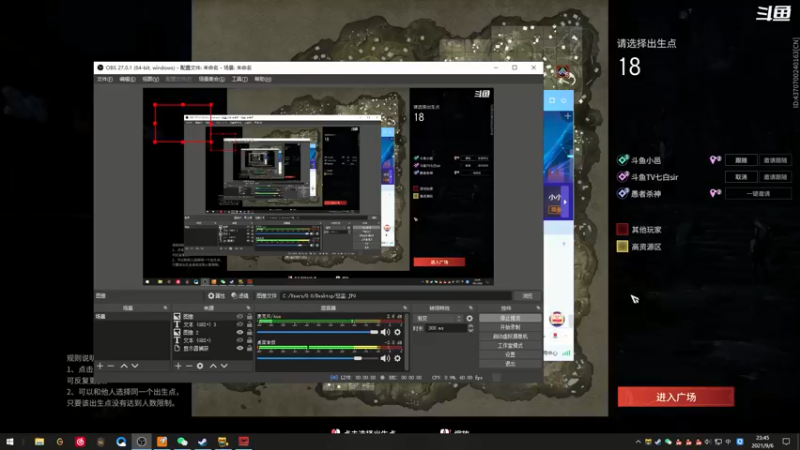
Task: Toggle the lock on the 图像 source
Action: [249, 317]
